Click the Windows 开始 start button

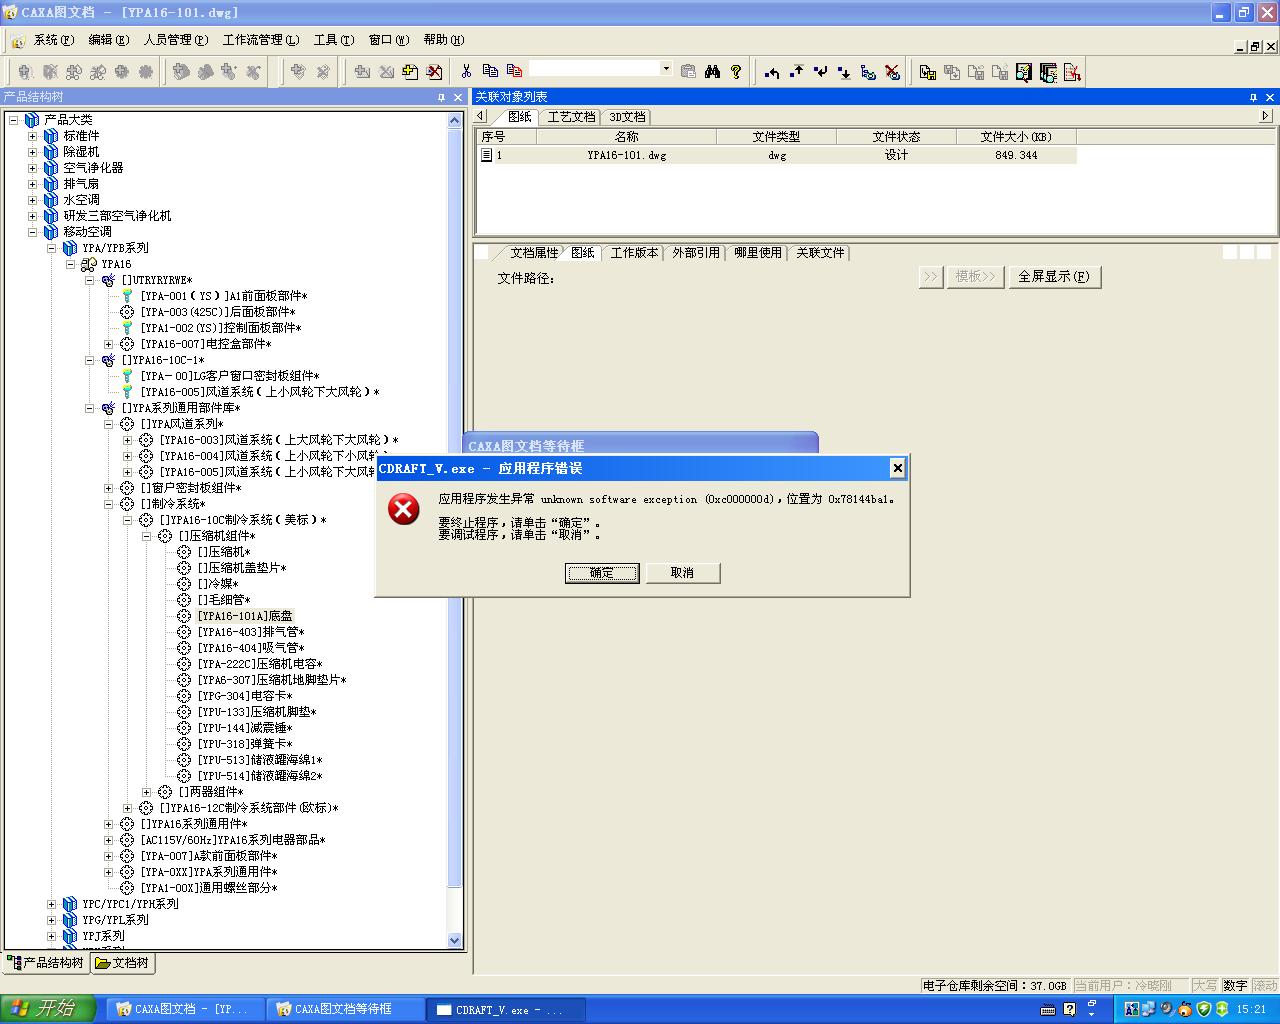point(48,1009)
